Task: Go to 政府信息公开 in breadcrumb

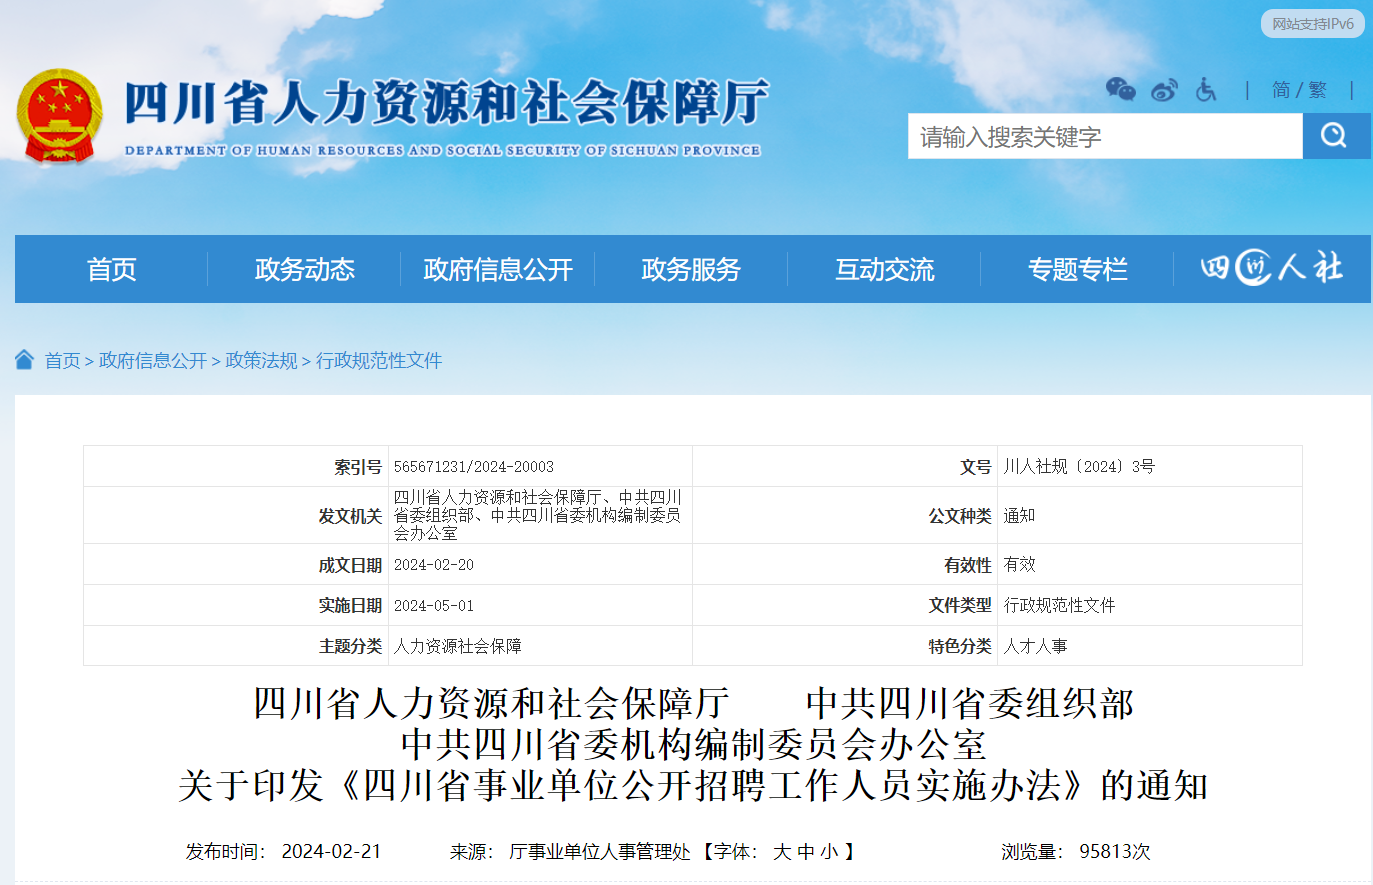Action: tap(153, 361)
